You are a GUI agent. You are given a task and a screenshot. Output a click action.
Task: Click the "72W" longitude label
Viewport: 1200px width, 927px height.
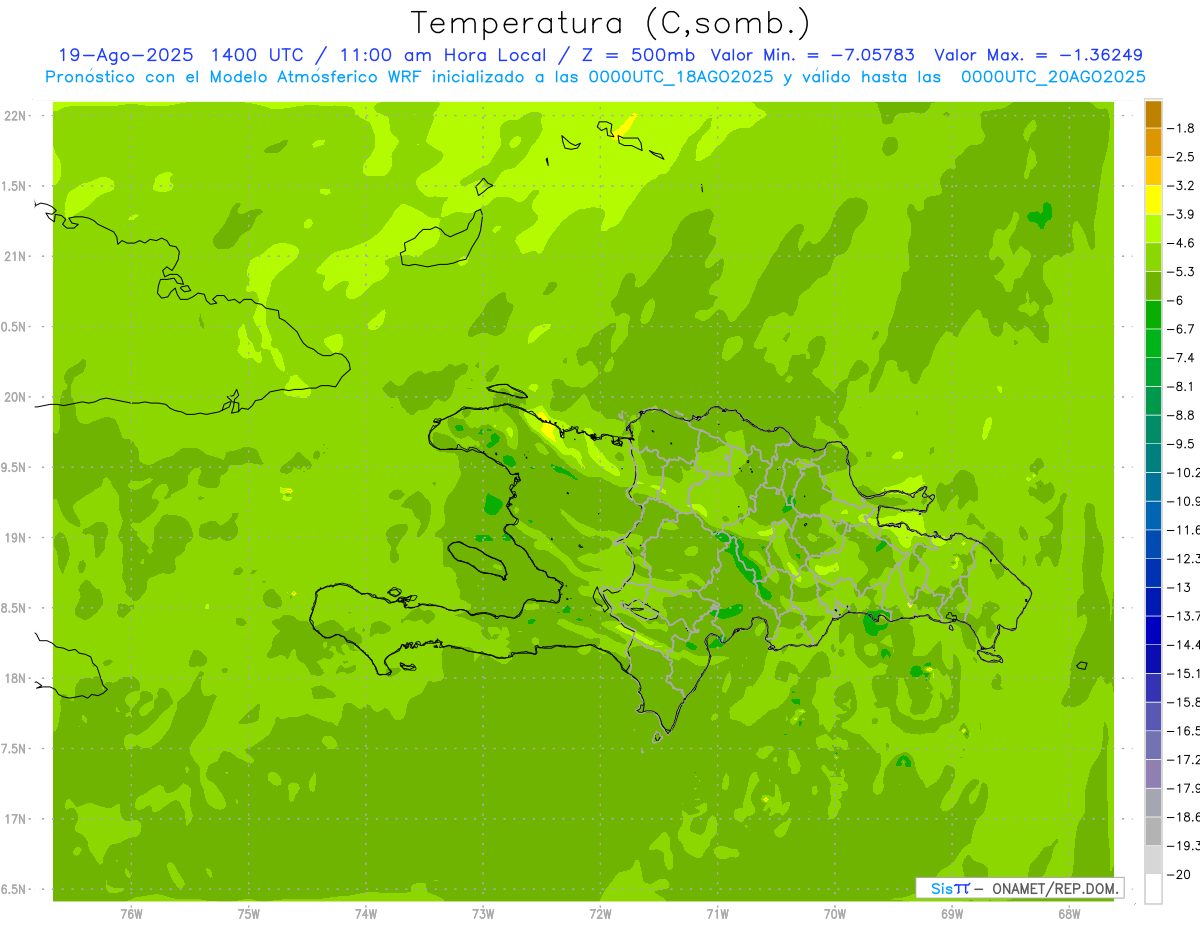point(600,914)
